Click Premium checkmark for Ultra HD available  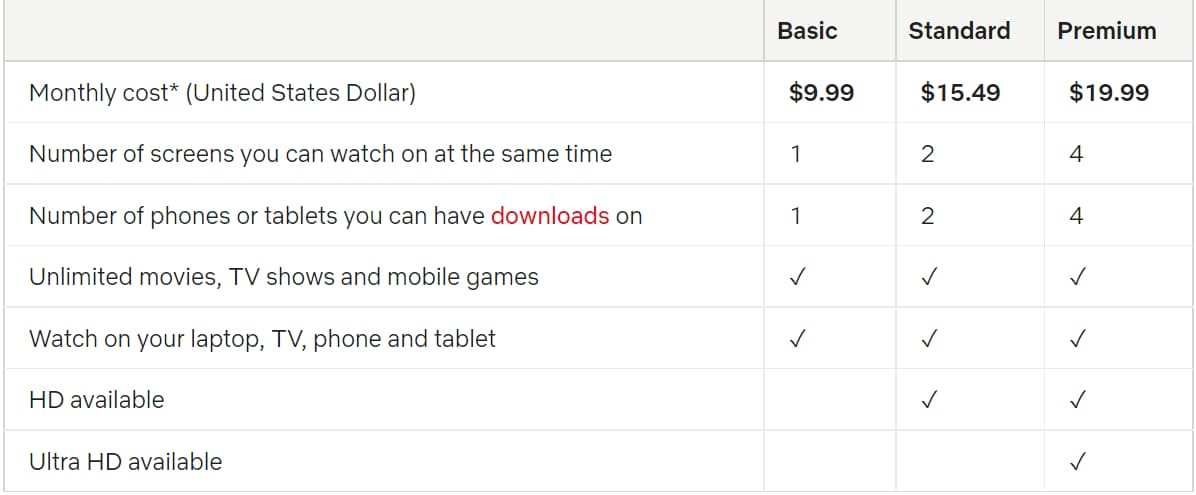(1077, 461)
